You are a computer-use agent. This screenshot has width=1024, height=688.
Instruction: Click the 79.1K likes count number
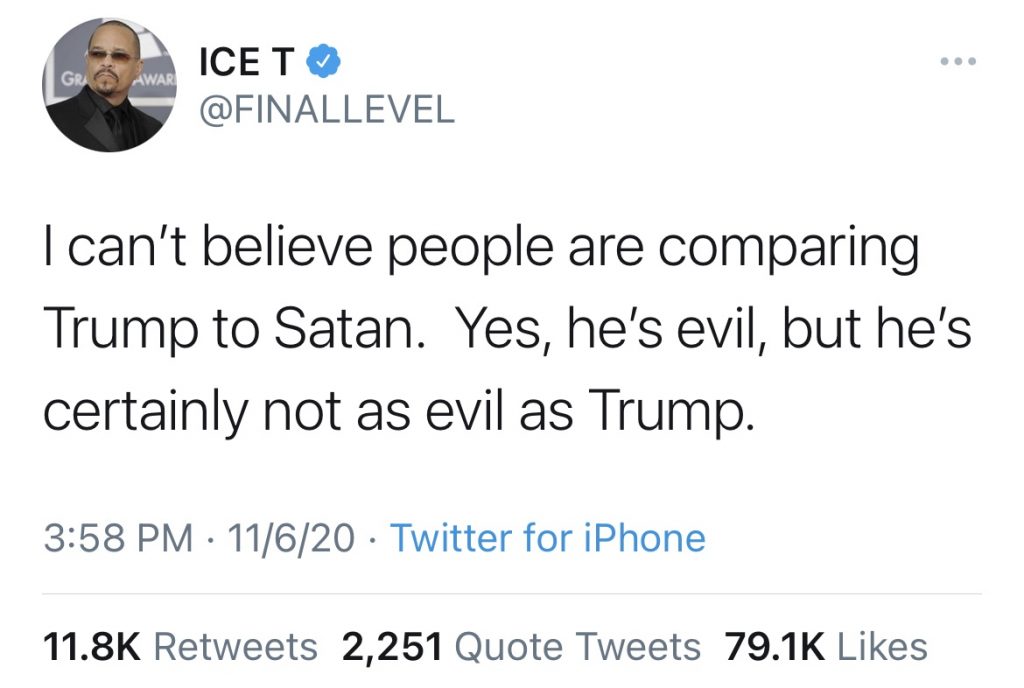point(774,648)
